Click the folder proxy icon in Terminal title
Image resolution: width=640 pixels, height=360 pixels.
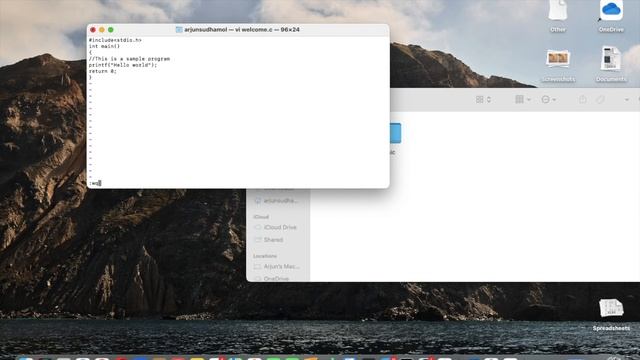click(179, 30)
